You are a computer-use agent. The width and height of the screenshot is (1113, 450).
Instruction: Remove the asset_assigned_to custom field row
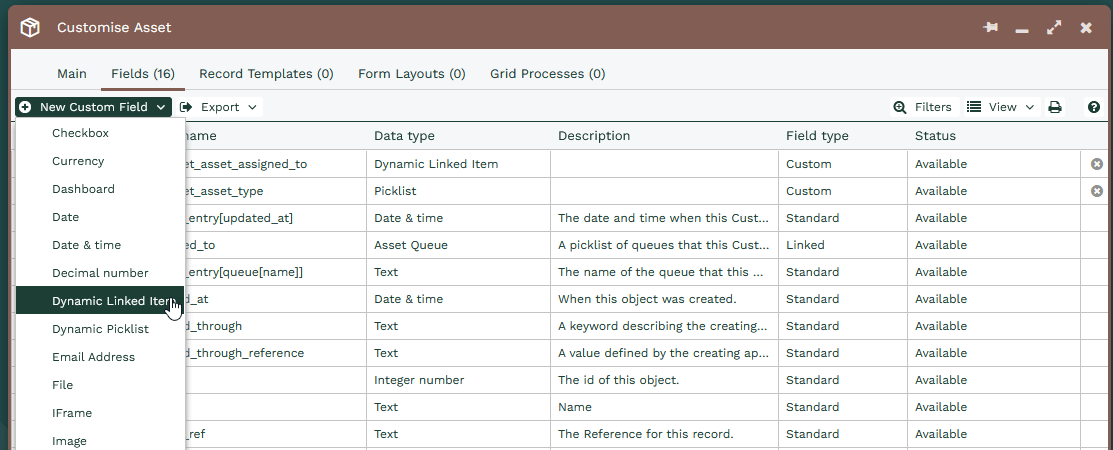click(x=1097, y=164)
